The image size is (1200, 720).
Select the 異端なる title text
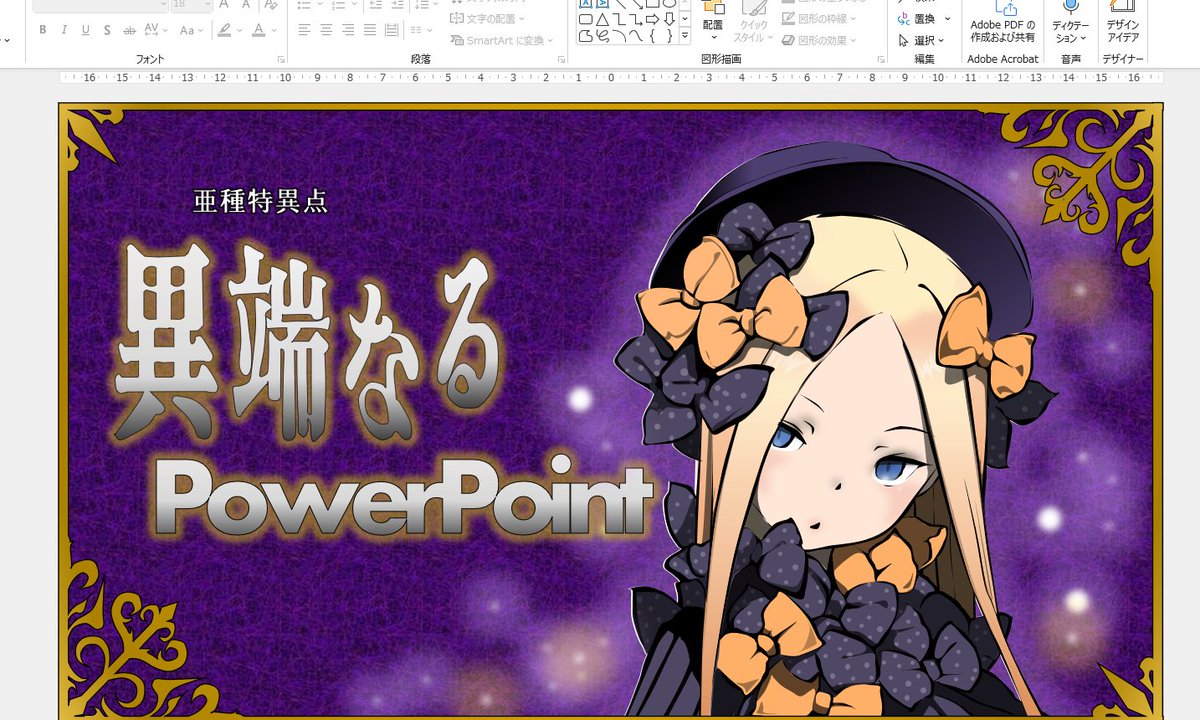308,341
